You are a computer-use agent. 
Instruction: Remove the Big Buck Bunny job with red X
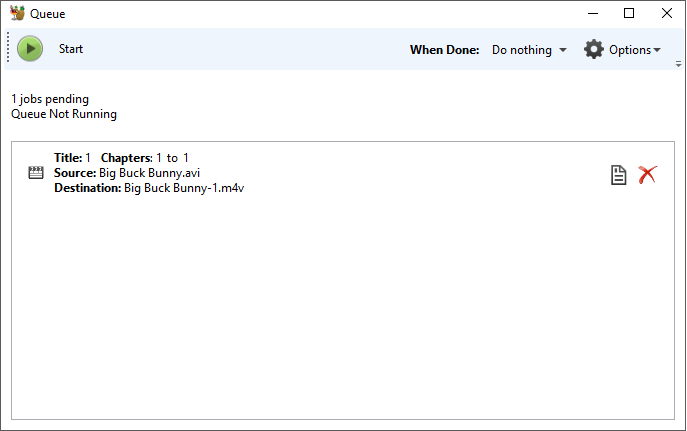pos(647,174)
